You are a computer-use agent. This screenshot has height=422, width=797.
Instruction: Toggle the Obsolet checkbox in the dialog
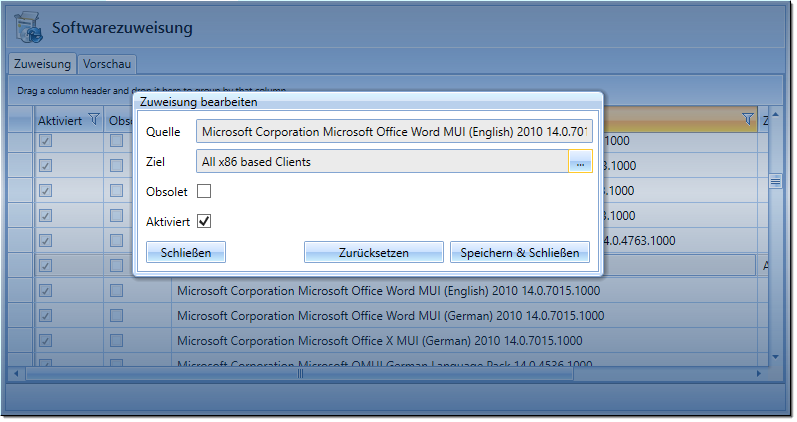pos(204,191)
